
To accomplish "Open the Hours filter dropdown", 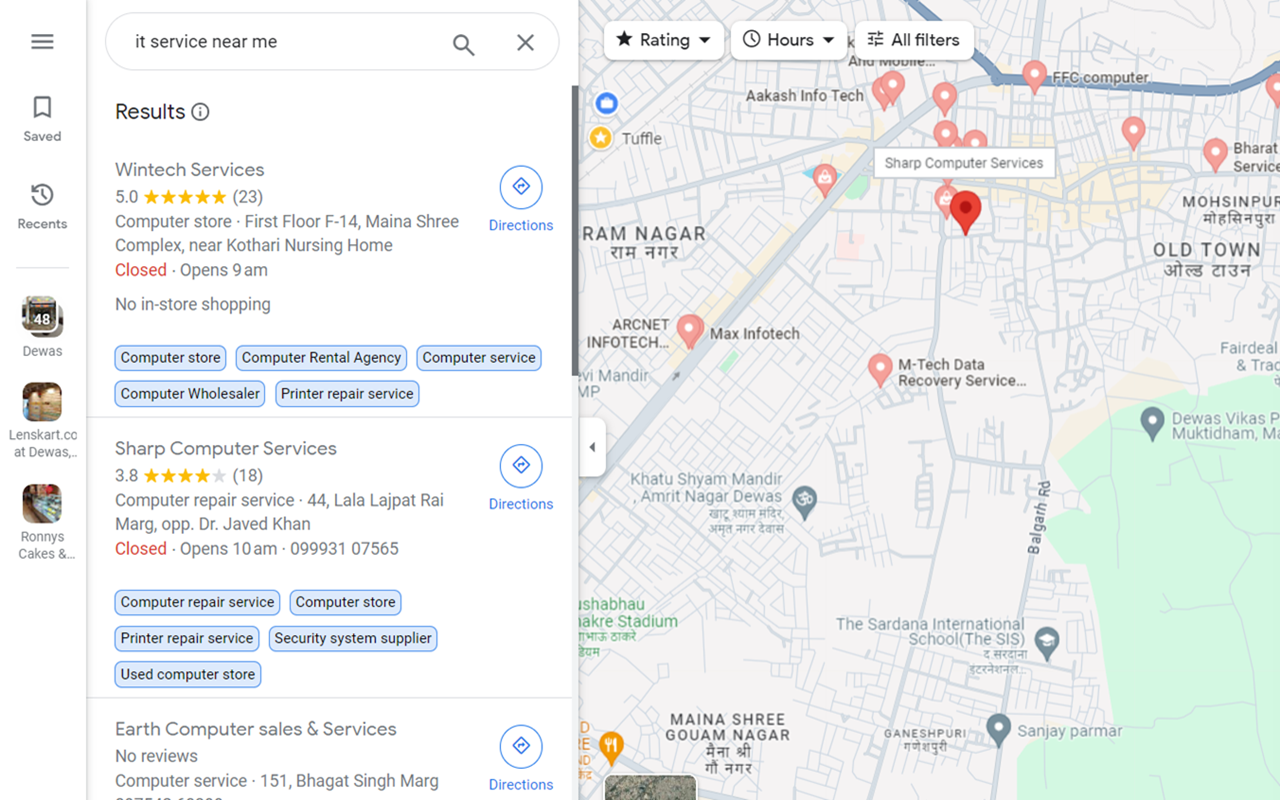I will (788, 40).
